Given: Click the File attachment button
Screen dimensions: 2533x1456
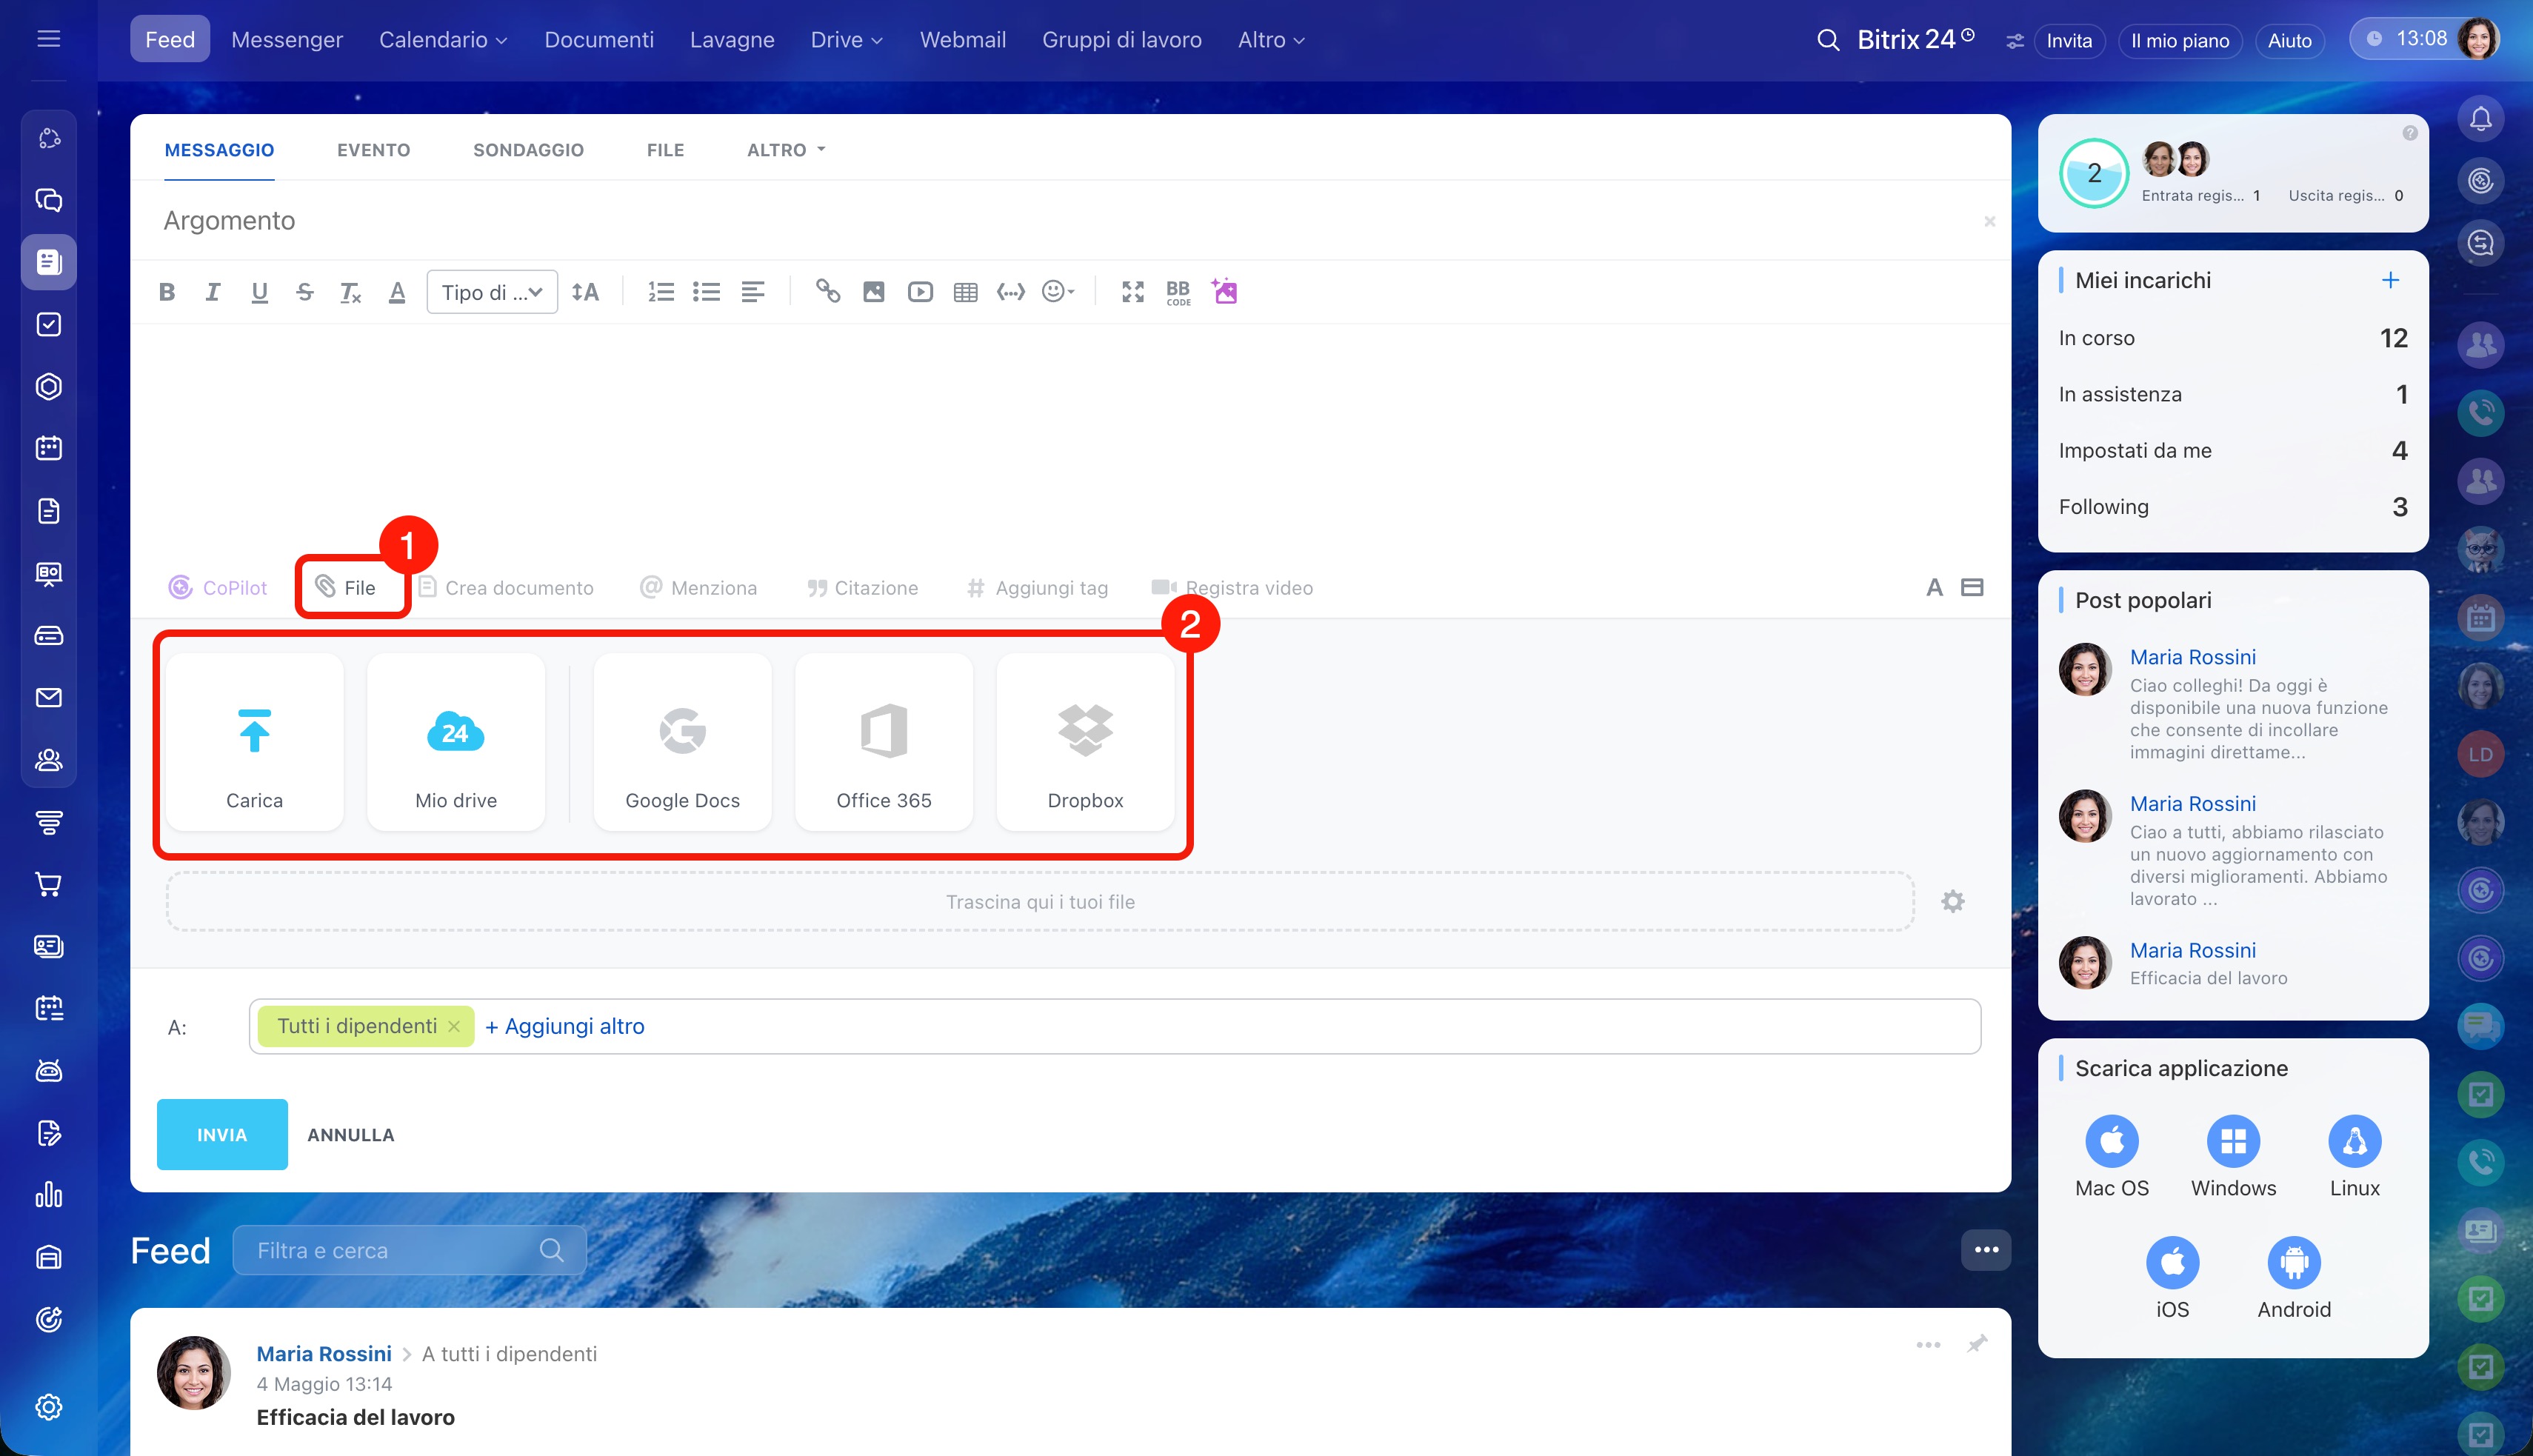Looking at the screenshot, I should click(346, 588).
